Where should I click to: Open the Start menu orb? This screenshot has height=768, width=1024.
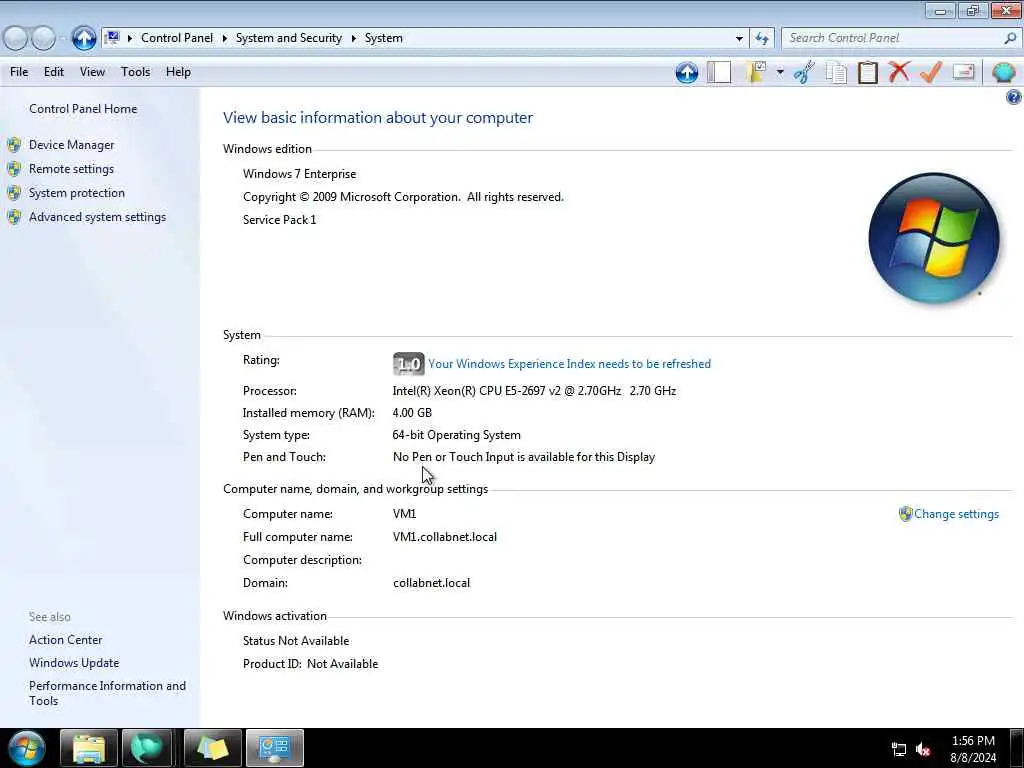pyautogui.click(x=26, y=748)
